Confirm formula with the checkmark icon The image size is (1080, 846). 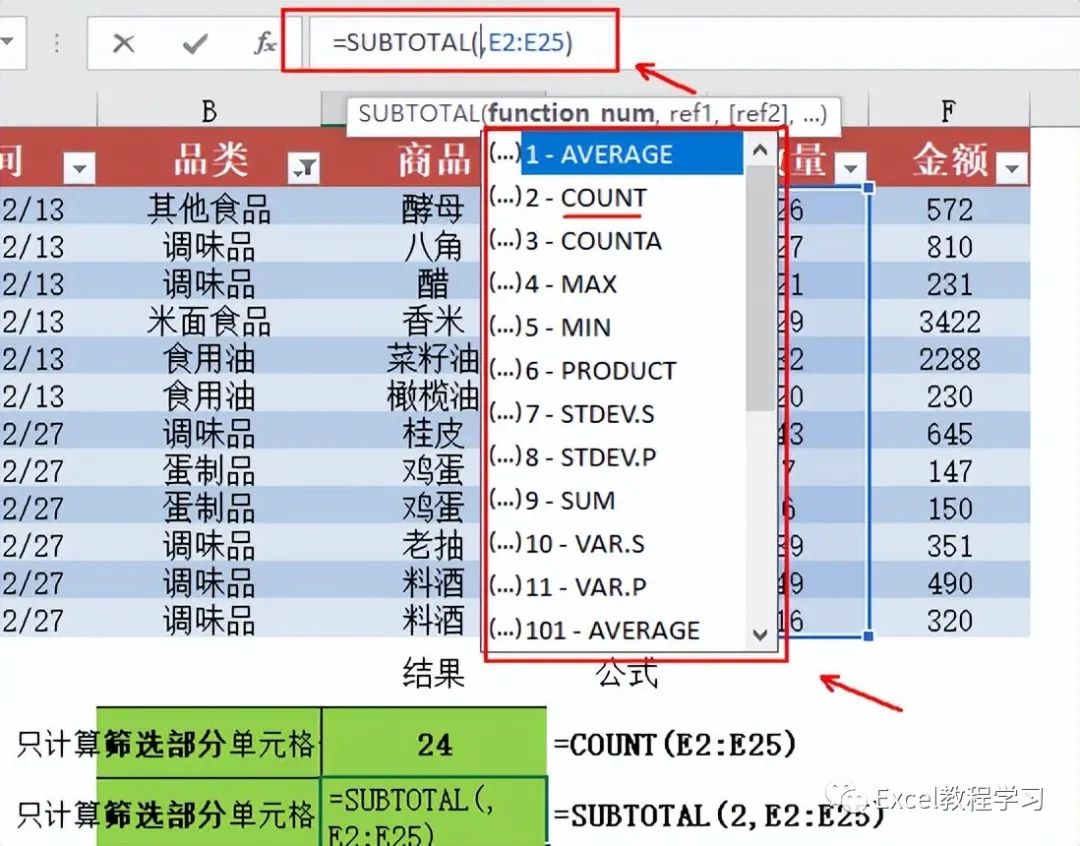tap(195, 43)
